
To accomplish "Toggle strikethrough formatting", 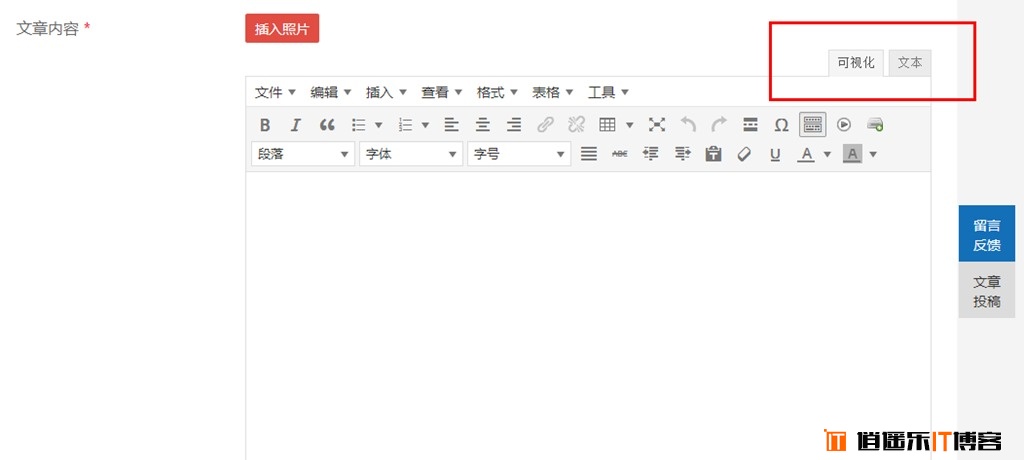I will point(619,154).
